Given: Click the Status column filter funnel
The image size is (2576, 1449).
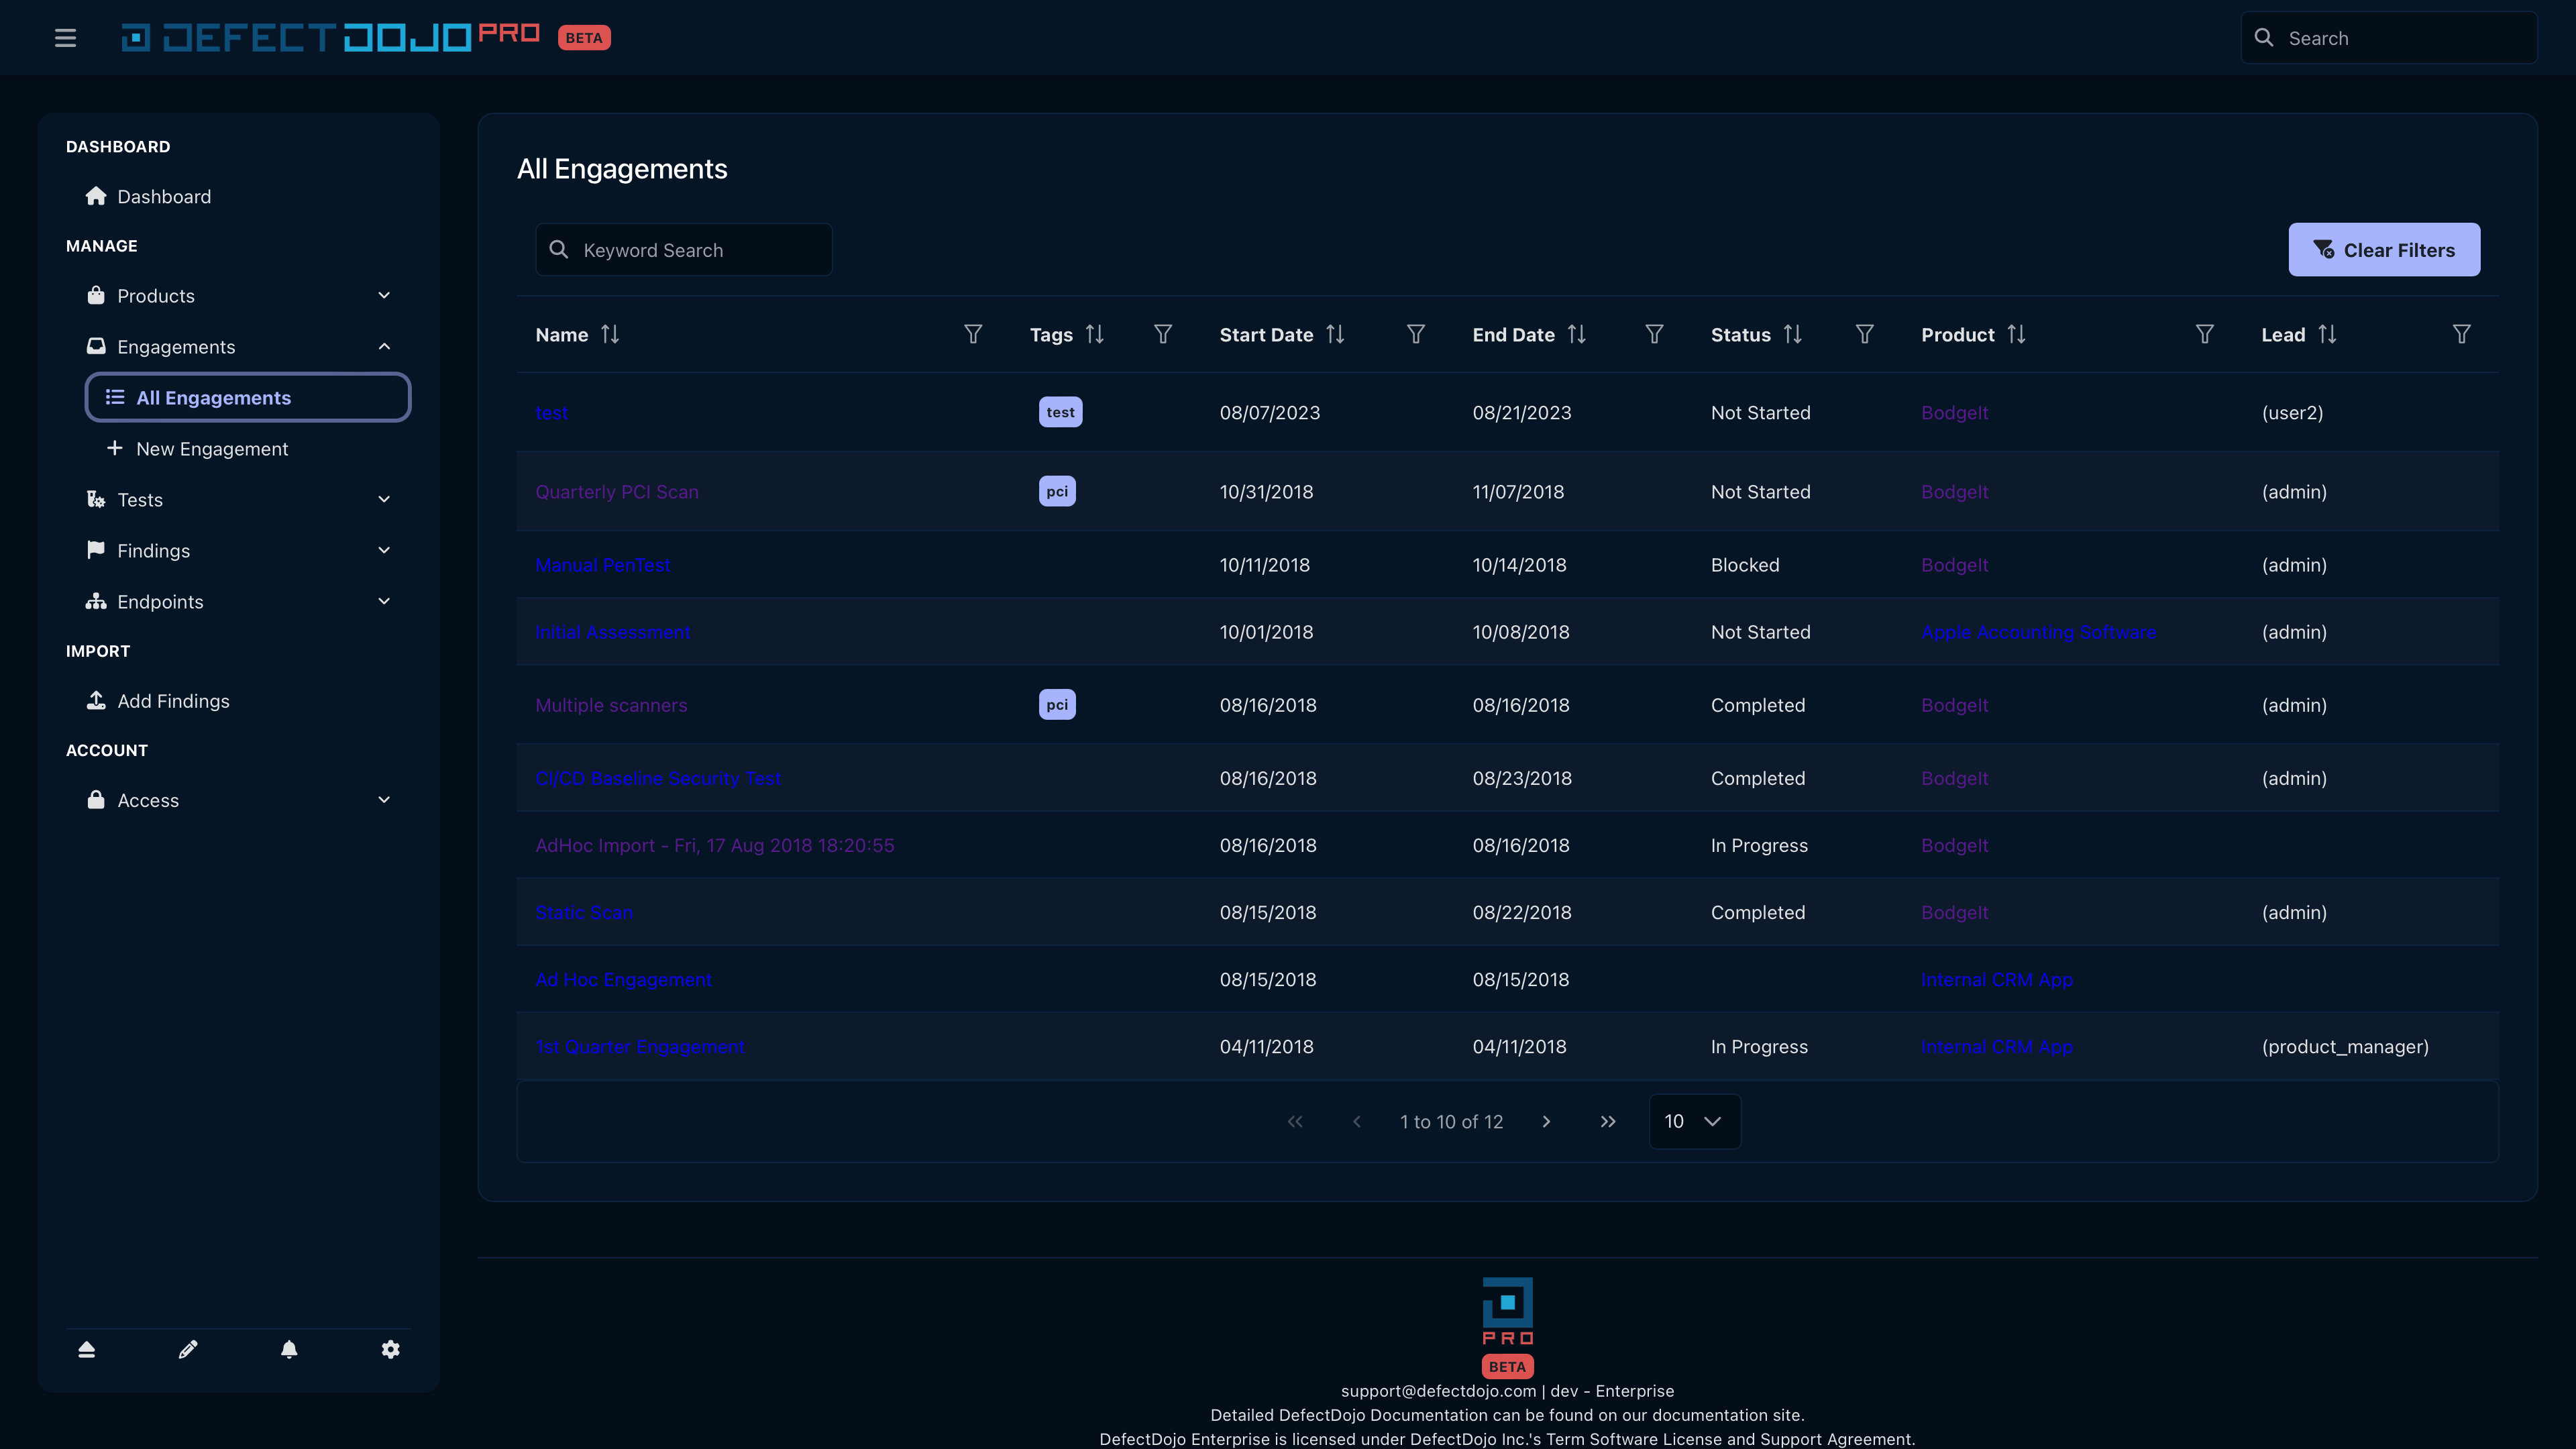Looking at the screenshot, I should [1864, 334].
